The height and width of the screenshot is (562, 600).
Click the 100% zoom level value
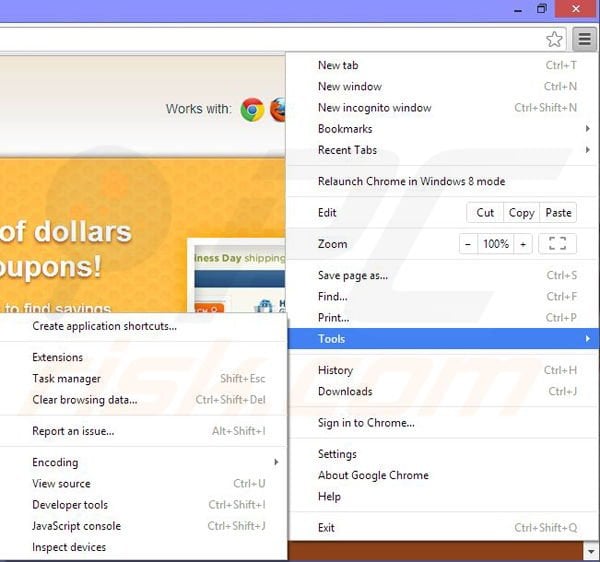tap(496, 244)
